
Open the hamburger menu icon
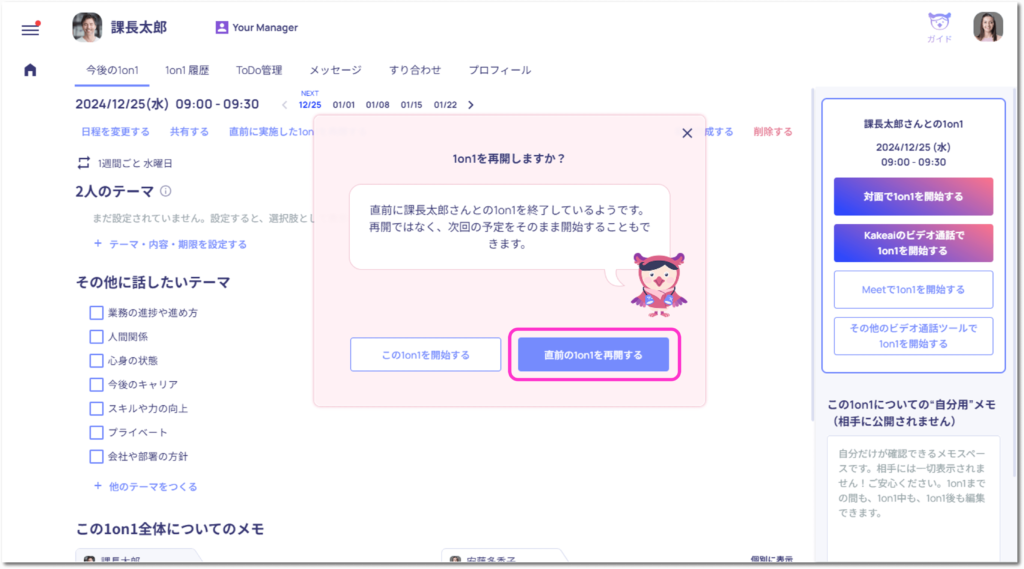pos(30,28)
